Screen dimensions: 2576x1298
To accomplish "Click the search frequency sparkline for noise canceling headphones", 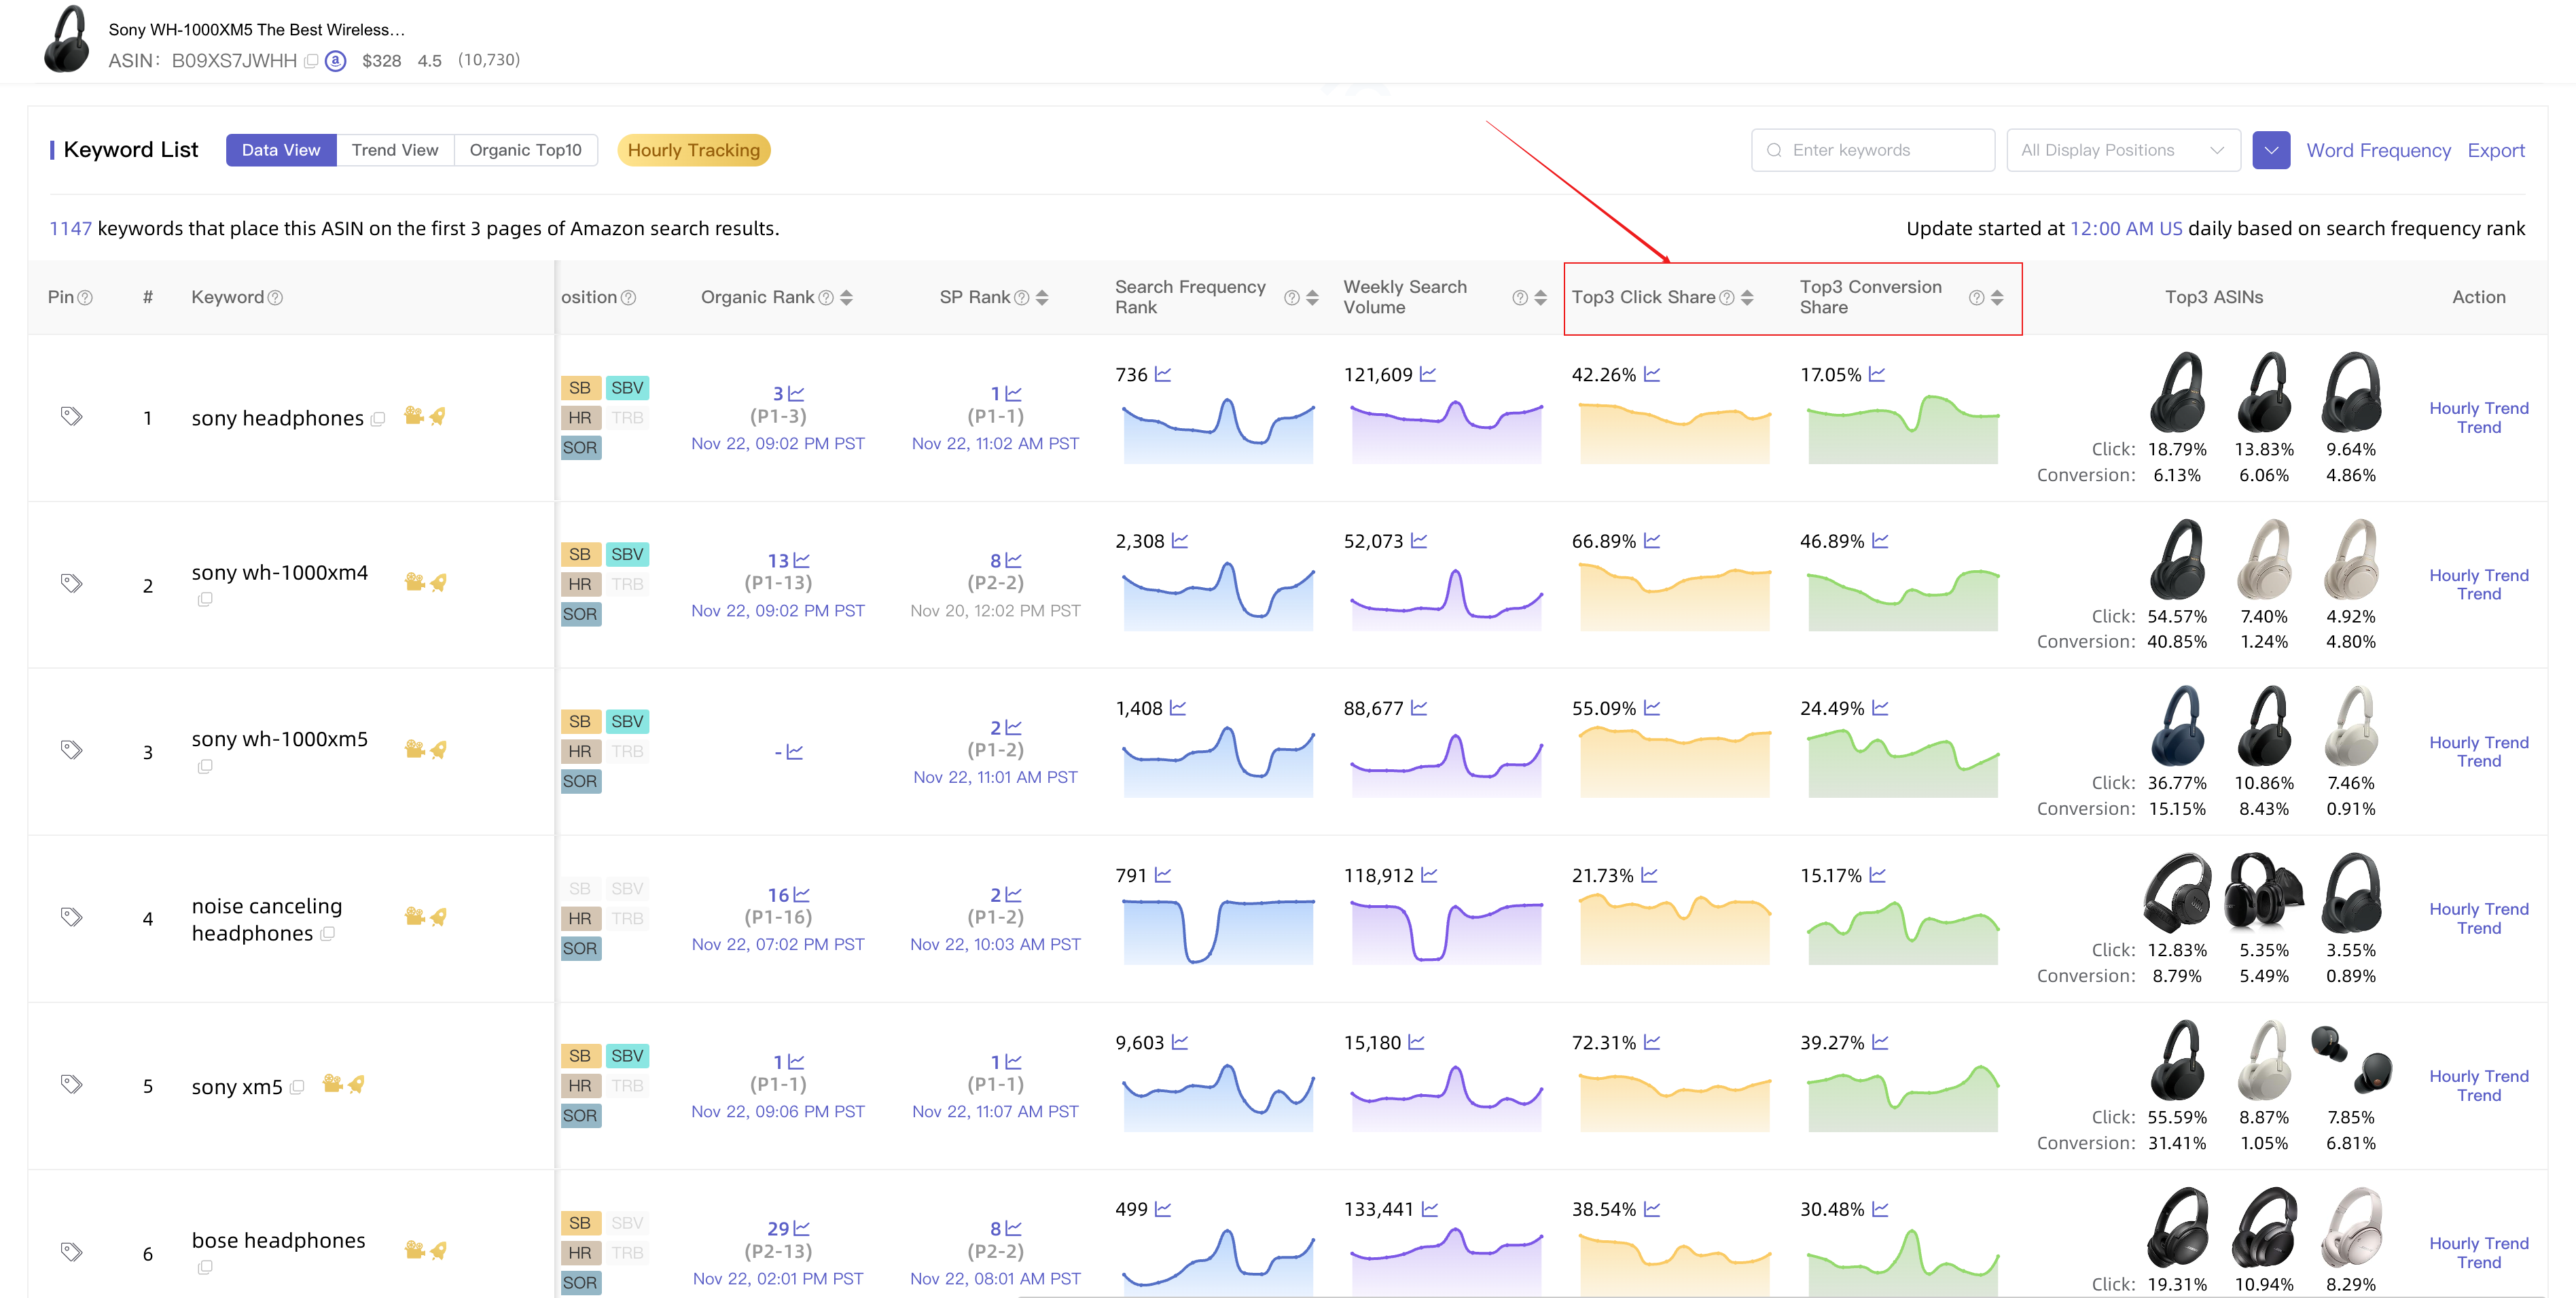I will point(1218,931).
